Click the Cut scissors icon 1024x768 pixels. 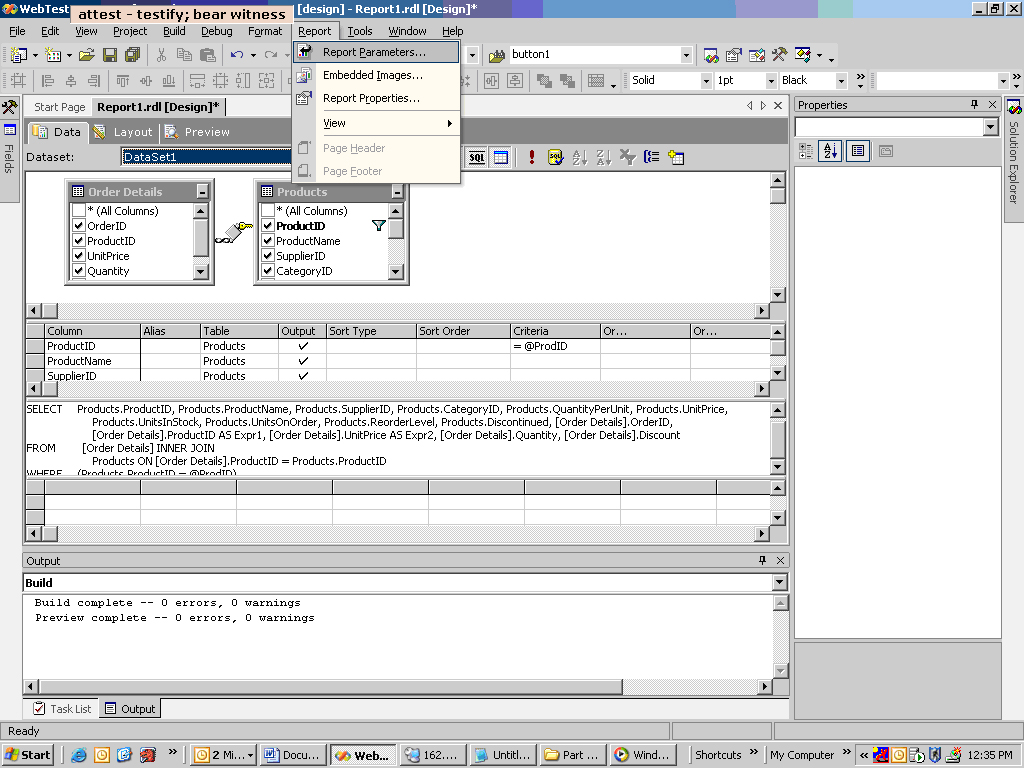coord(161,55)
